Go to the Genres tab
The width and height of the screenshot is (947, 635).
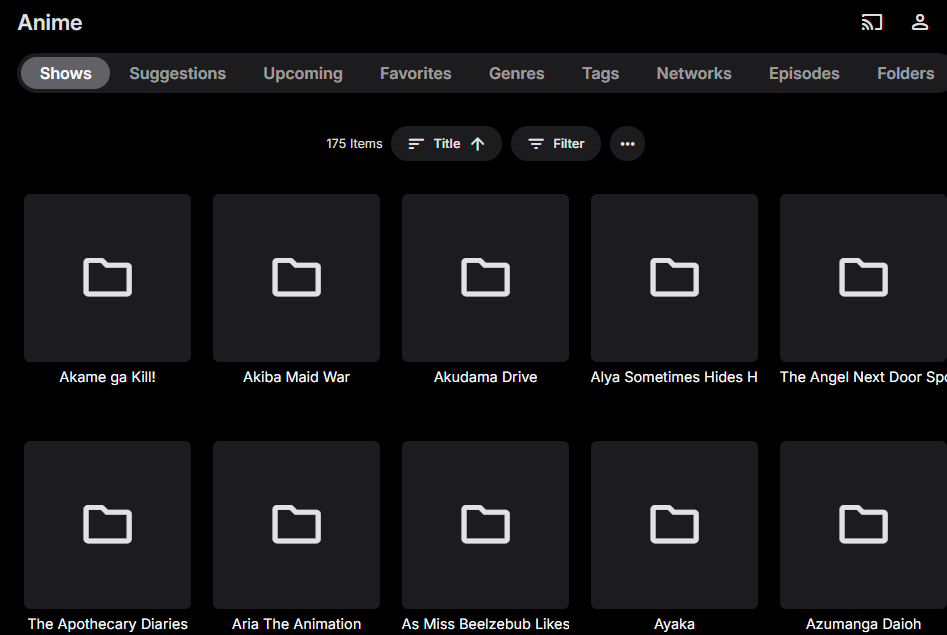coord(516,73)
